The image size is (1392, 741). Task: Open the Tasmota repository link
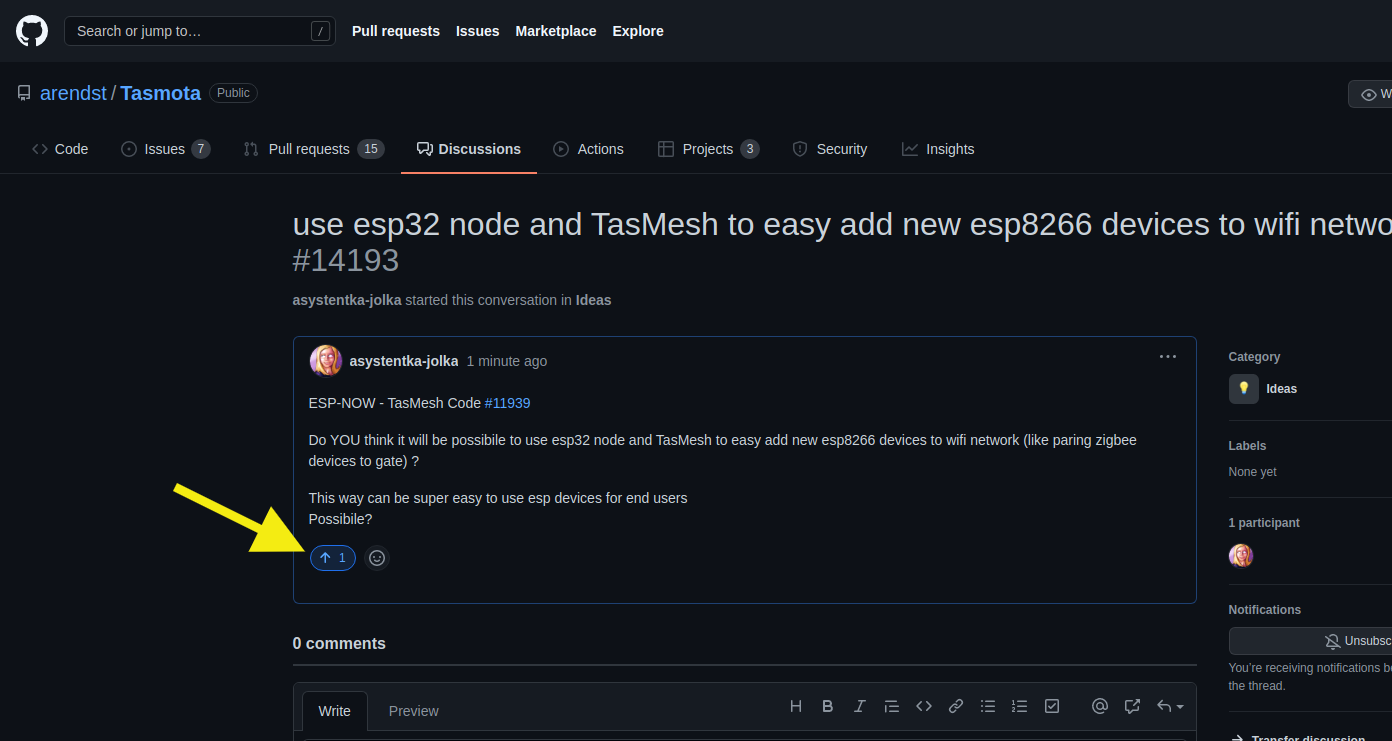[x=161, y=93]
